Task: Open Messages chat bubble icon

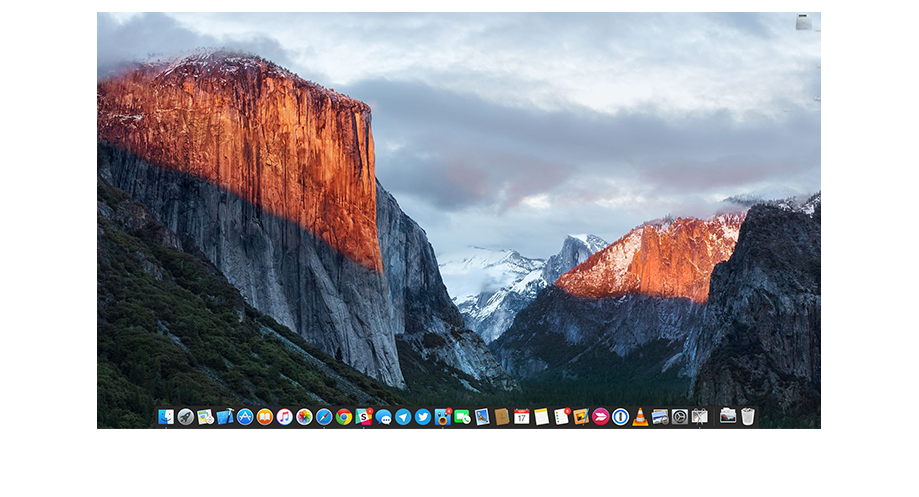Action: tap(383, 417)
